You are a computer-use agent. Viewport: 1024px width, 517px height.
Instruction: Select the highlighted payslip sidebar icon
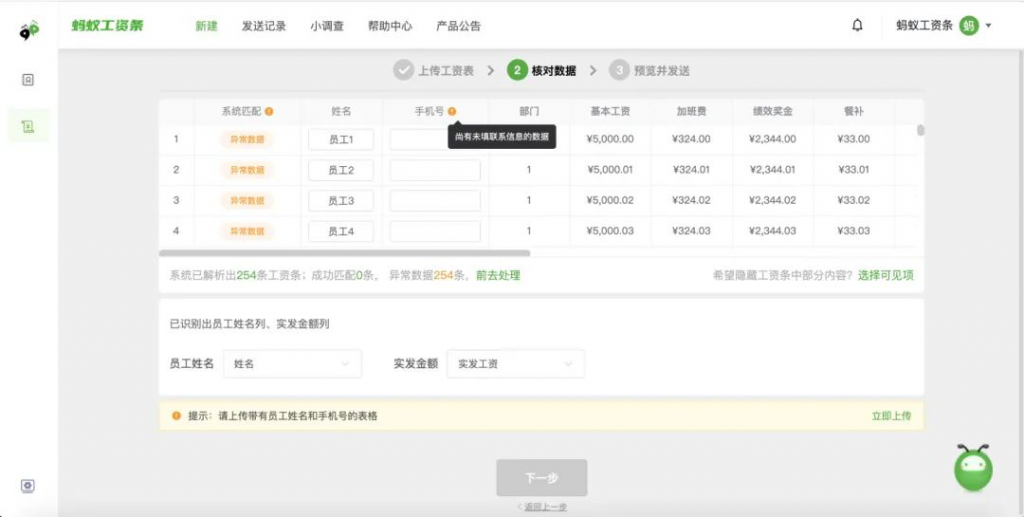pyautogui.click(x=28, y=126)
